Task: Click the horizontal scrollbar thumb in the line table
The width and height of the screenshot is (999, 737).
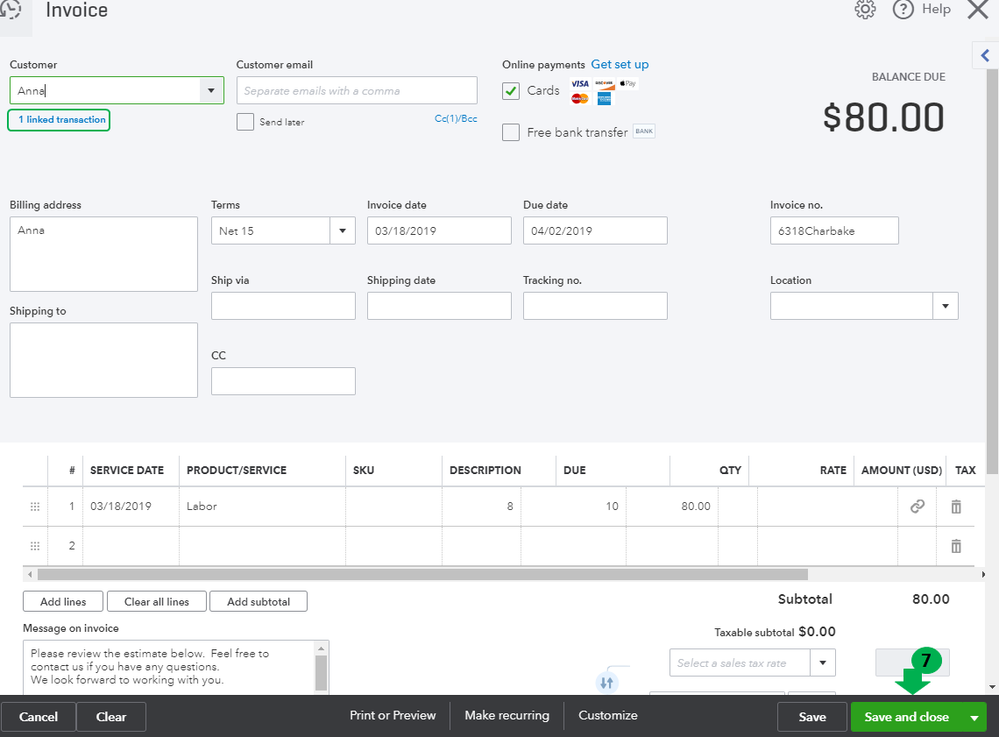Action: coord(422,575)
